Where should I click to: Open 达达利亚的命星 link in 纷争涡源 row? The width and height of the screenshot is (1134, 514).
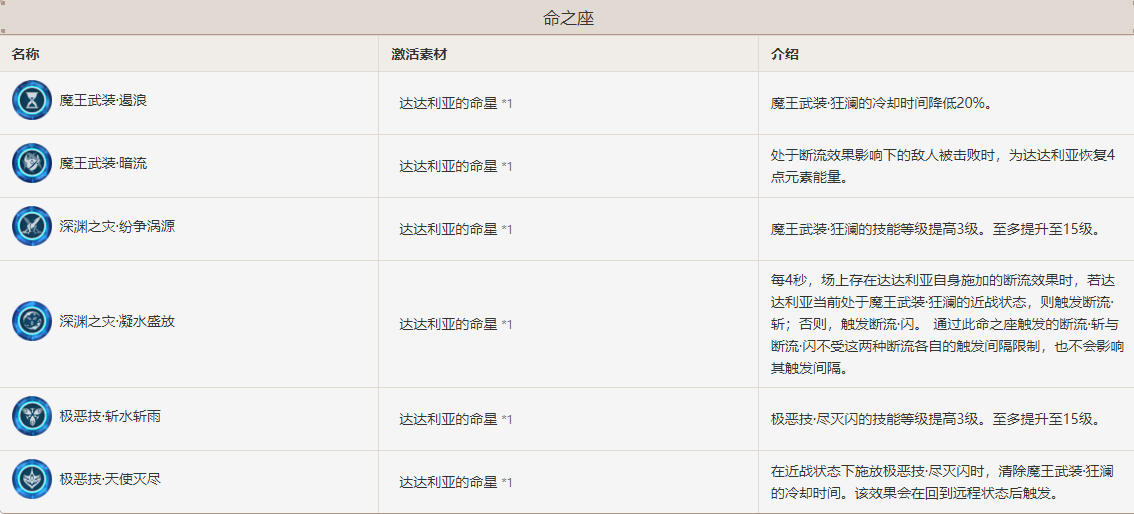click(x=448, y=229)
